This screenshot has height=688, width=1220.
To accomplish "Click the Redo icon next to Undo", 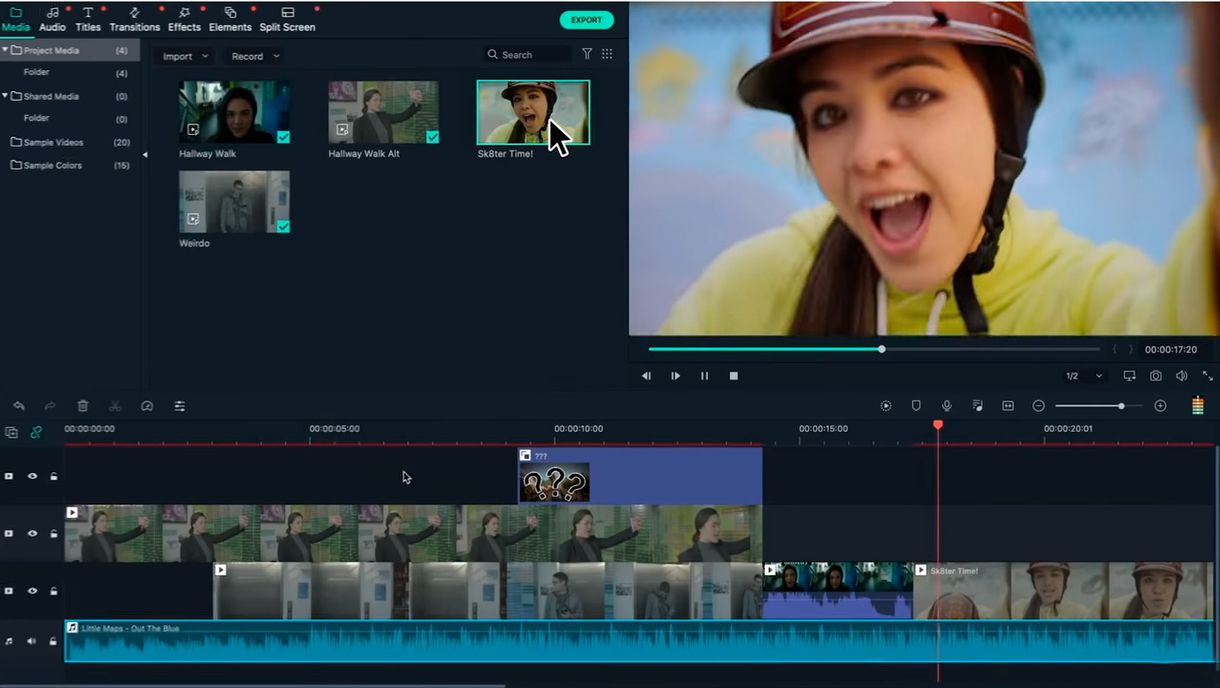I will click(48, 406).
